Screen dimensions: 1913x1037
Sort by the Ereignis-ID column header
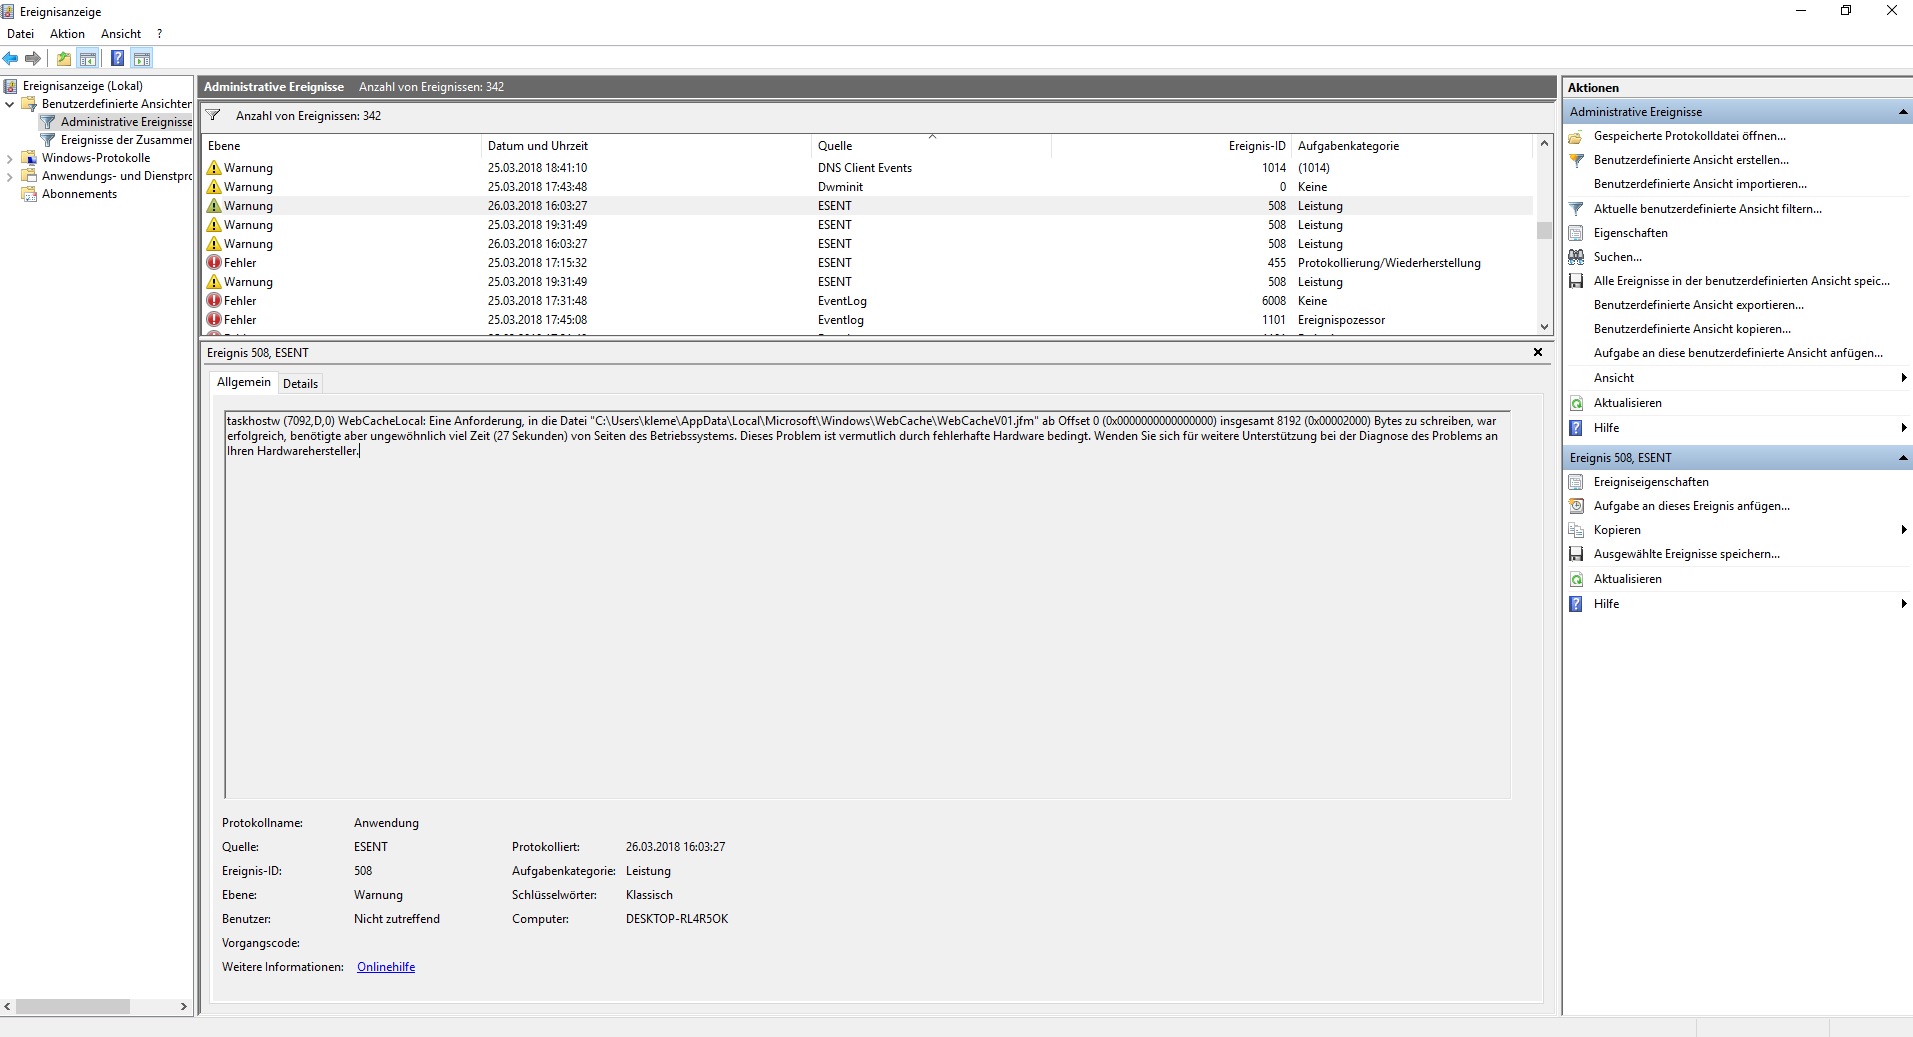coord(1171,146)
